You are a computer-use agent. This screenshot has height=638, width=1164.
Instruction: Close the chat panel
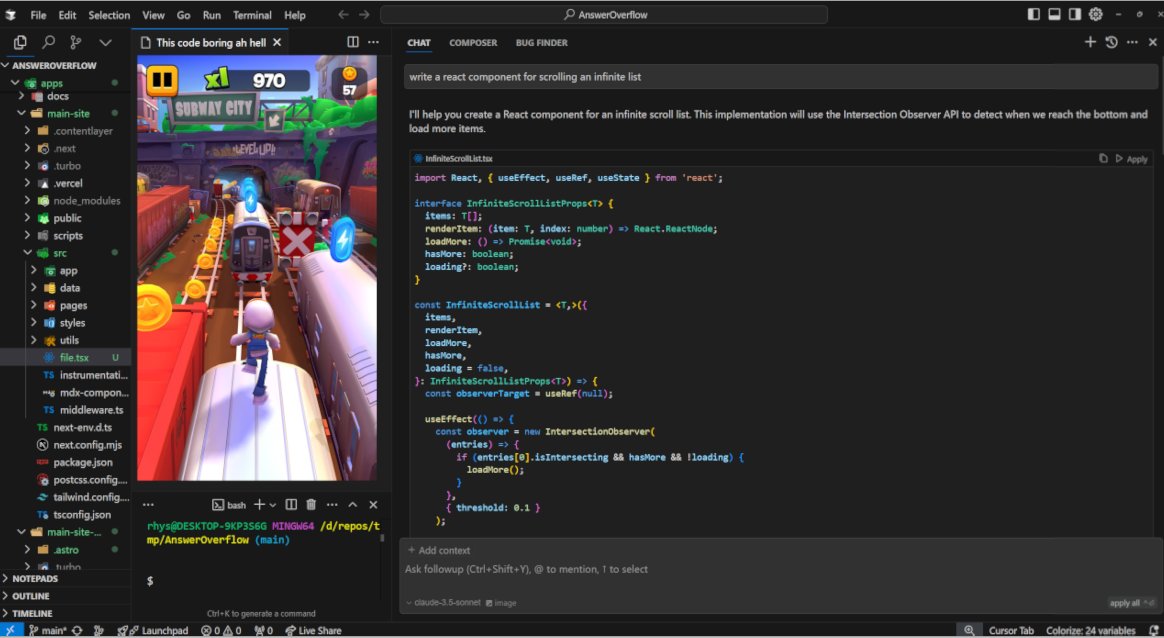[x=1153, y=42]
